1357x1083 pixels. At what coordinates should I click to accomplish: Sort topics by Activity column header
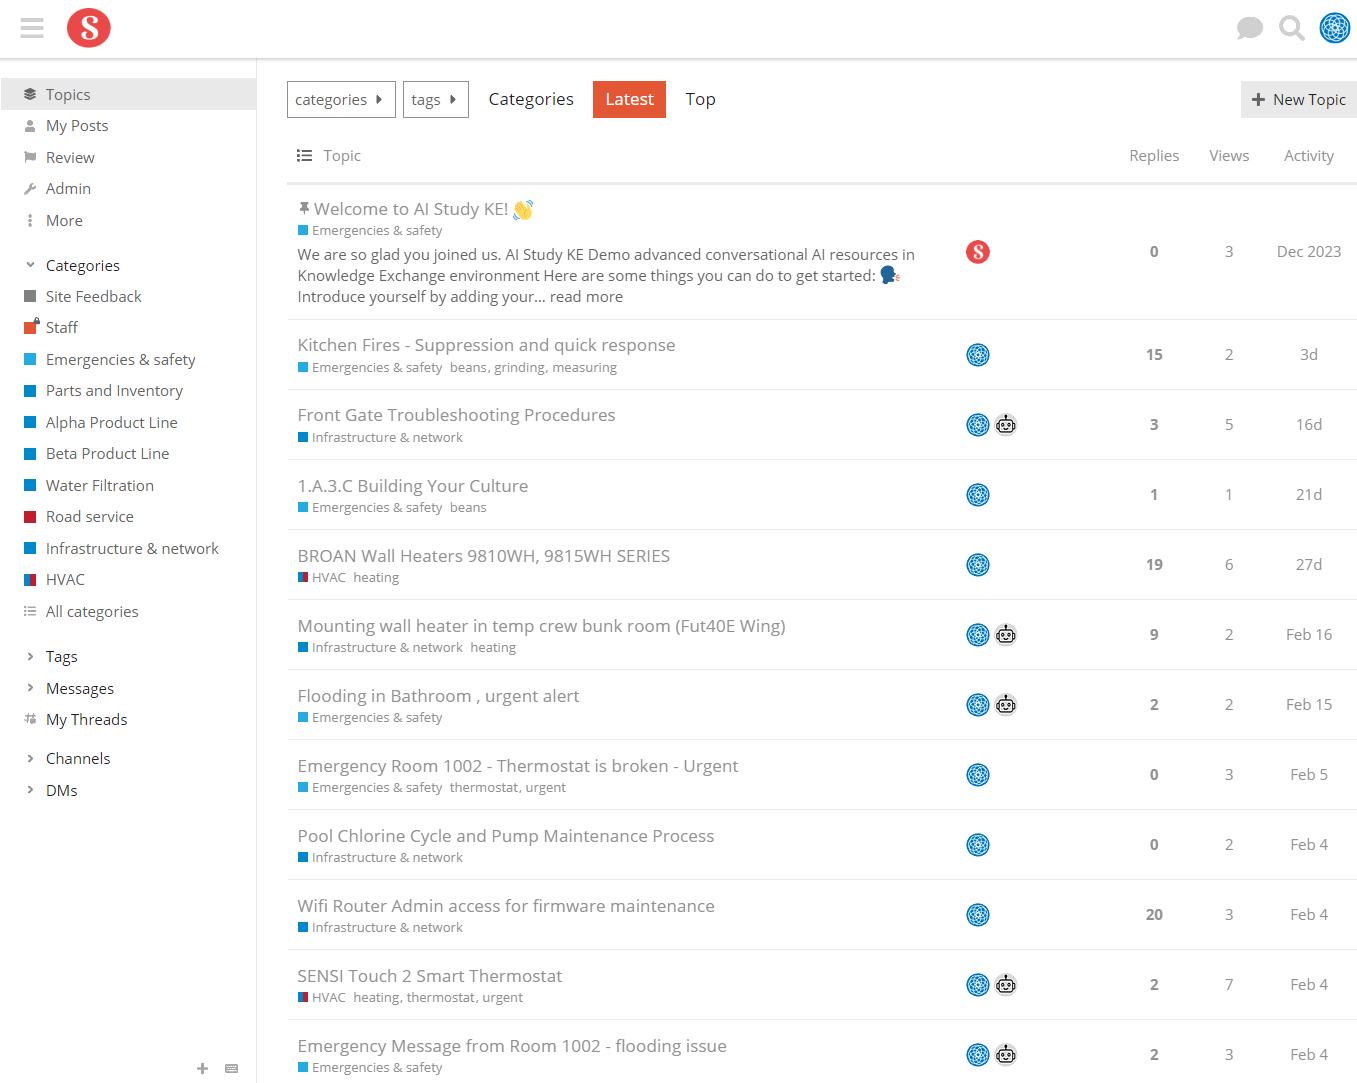[1308, 156]
